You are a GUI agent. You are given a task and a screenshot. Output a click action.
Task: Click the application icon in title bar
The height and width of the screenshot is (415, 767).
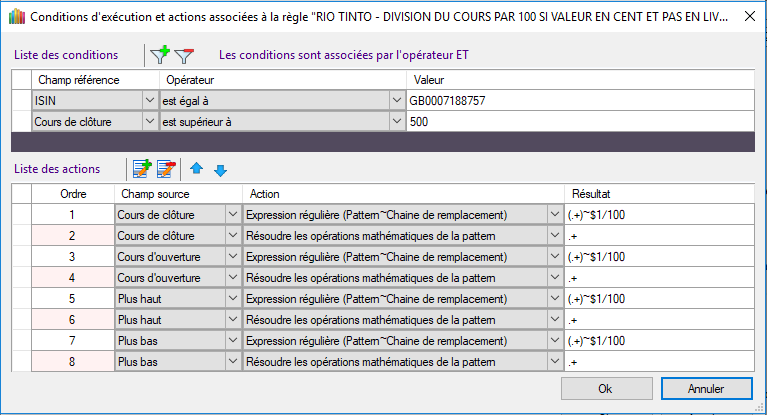(16, 17)
